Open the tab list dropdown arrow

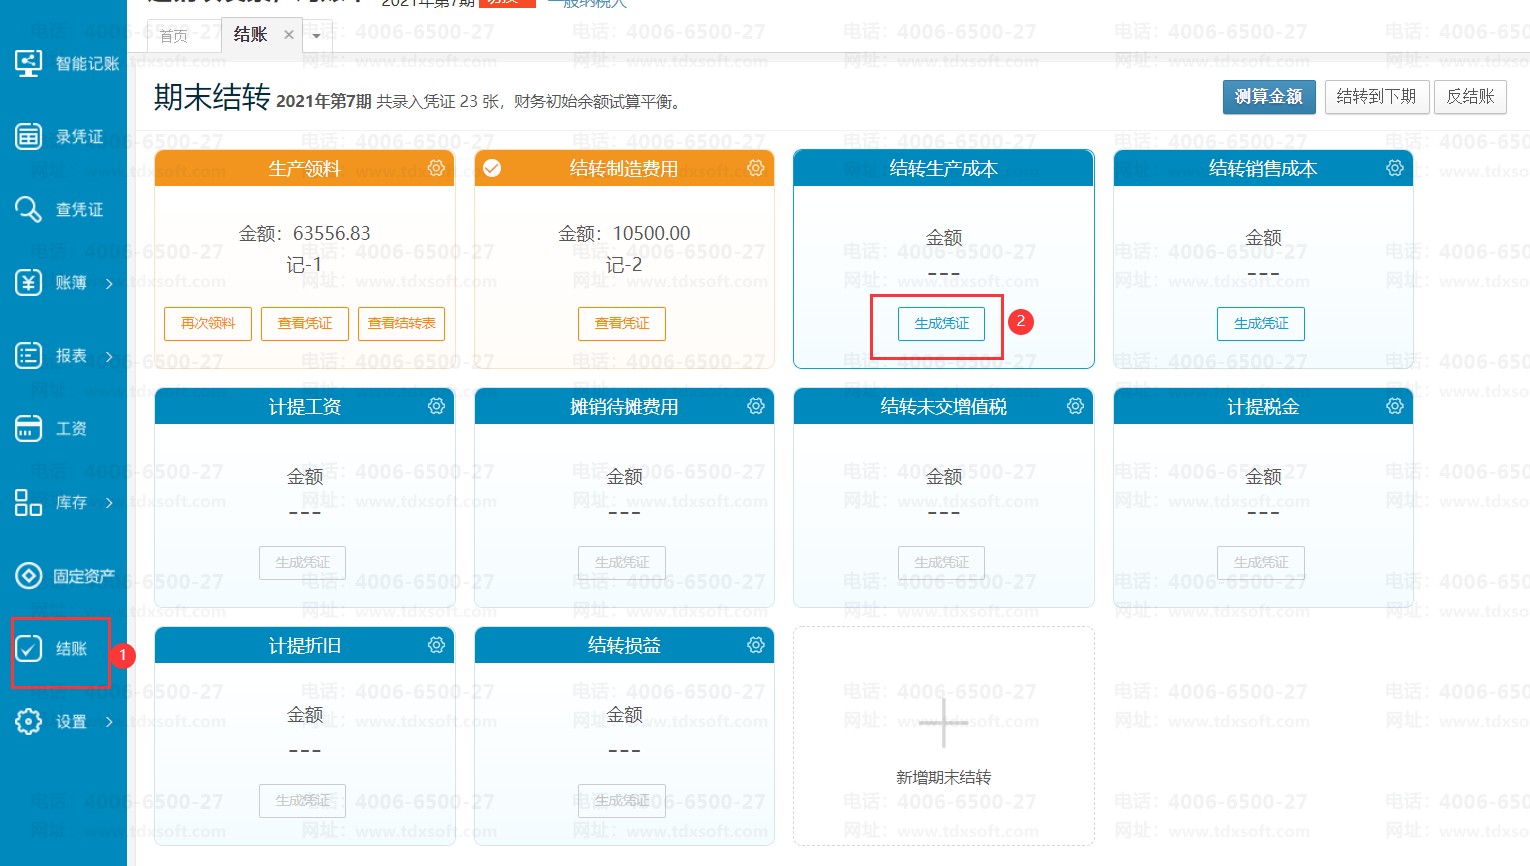tap(317, 36)
